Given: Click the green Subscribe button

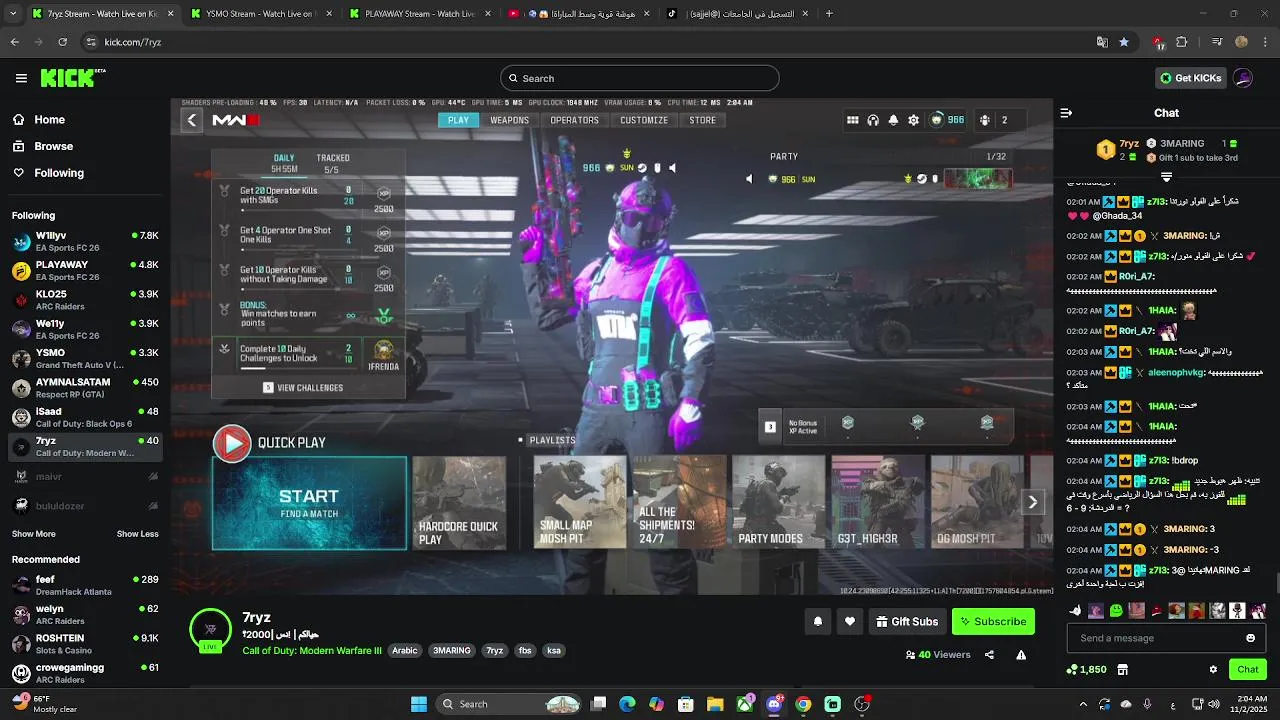Looking at the screenshot, I should (x=993, y=621).
